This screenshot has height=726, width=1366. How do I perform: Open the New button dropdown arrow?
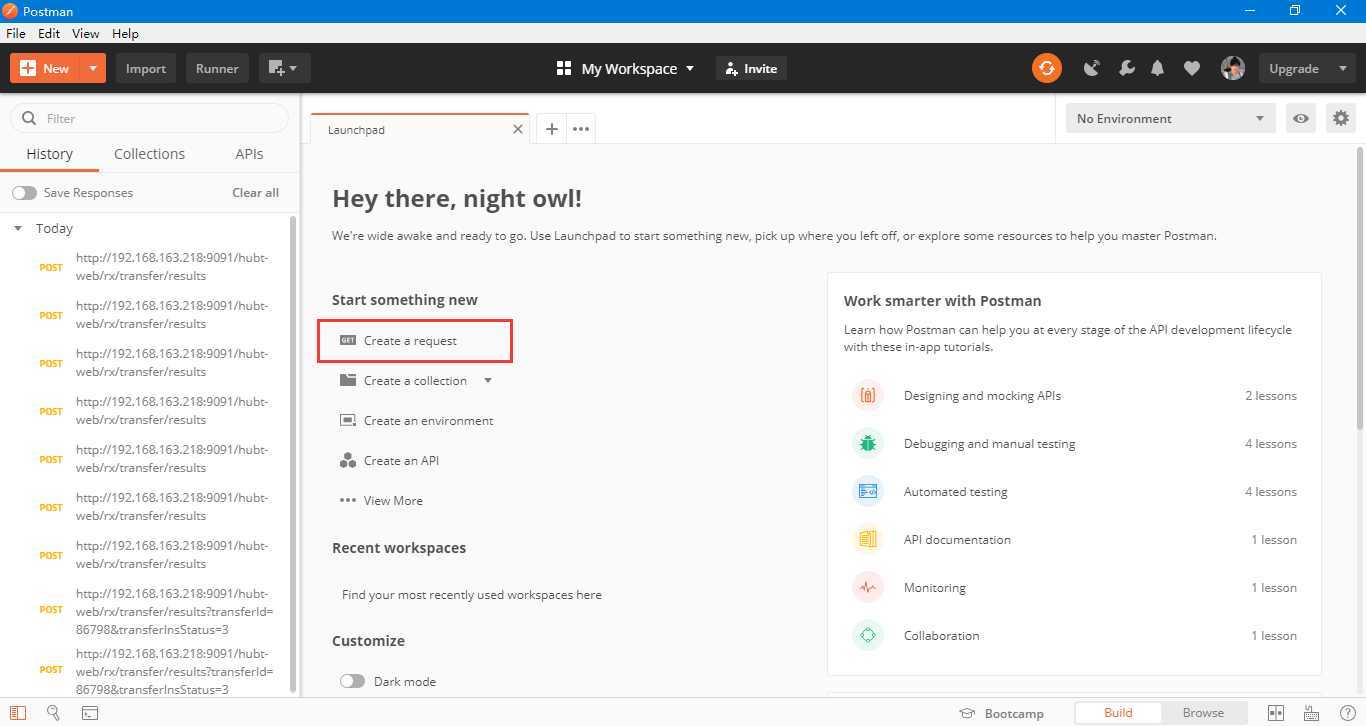pyautogui.click(x=92, y=68)
